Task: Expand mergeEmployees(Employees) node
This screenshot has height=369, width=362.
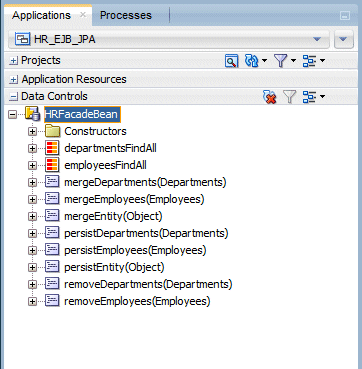Action: (x=32, y=199)
